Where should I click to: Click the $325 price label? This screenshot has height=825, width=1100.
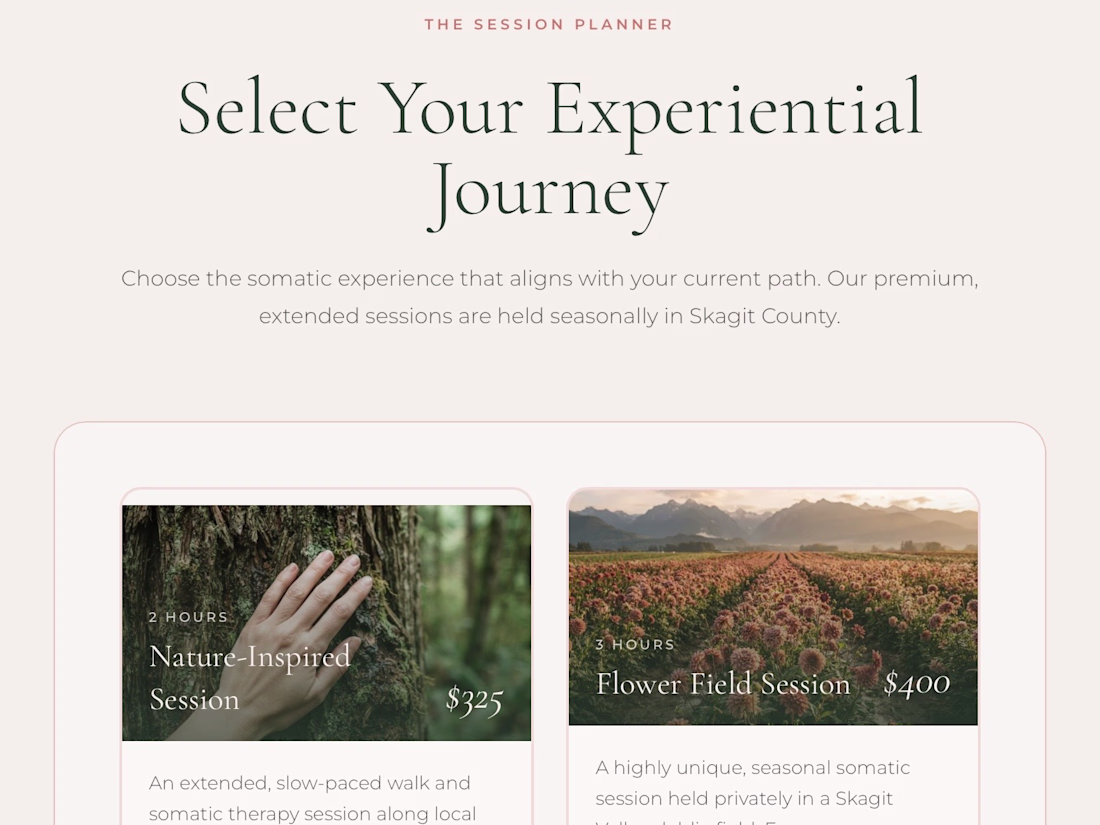(474, 699)
